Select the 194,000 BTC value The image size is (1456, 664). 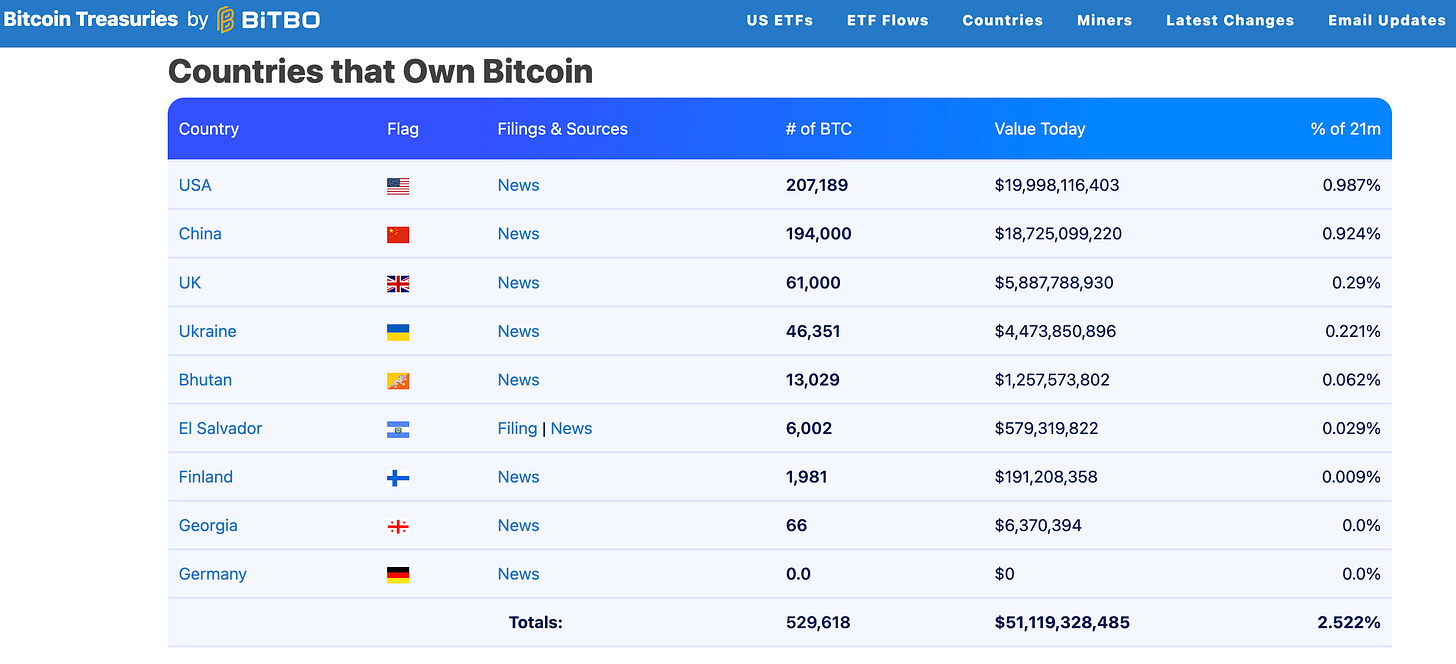[x=819, y=233]
